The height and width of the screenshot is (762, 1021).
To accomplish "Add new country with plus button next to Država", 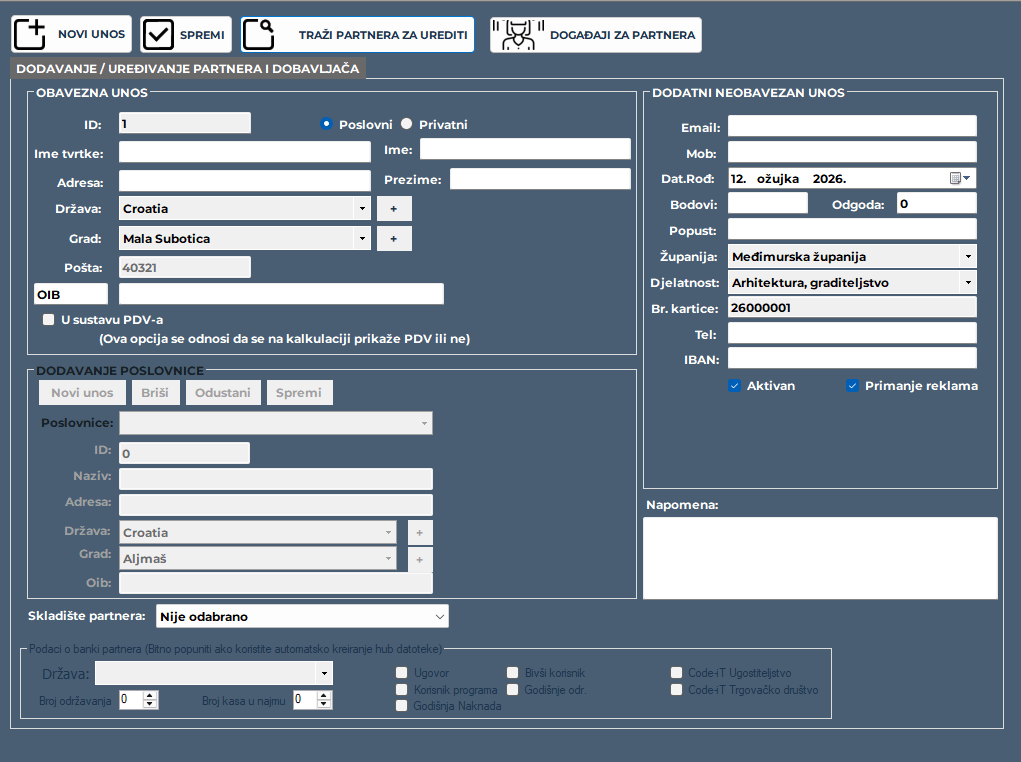I will point(393,209).
